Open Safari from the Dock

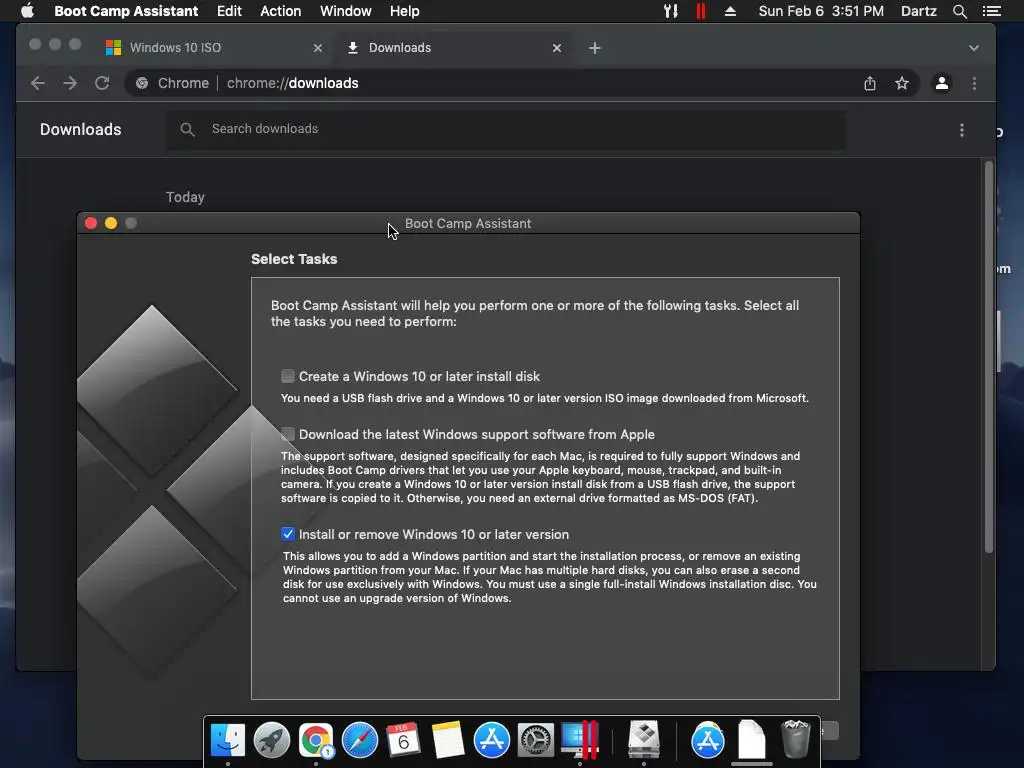360,740
